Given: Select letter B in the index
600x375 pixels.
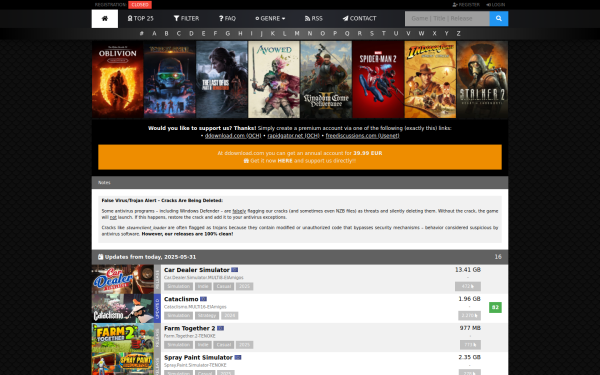Looking at the screenshot, I should [166, 34].
